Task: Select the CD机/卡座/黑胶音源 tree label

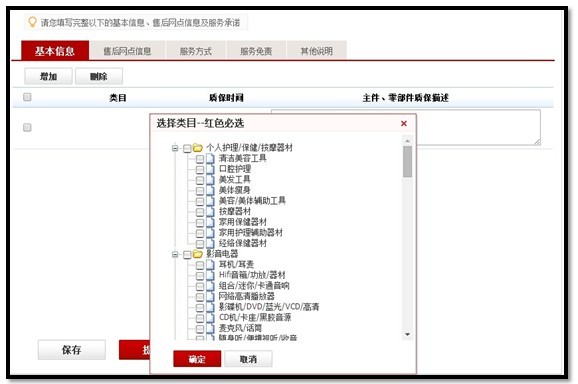Action: [x=255, y=318]
